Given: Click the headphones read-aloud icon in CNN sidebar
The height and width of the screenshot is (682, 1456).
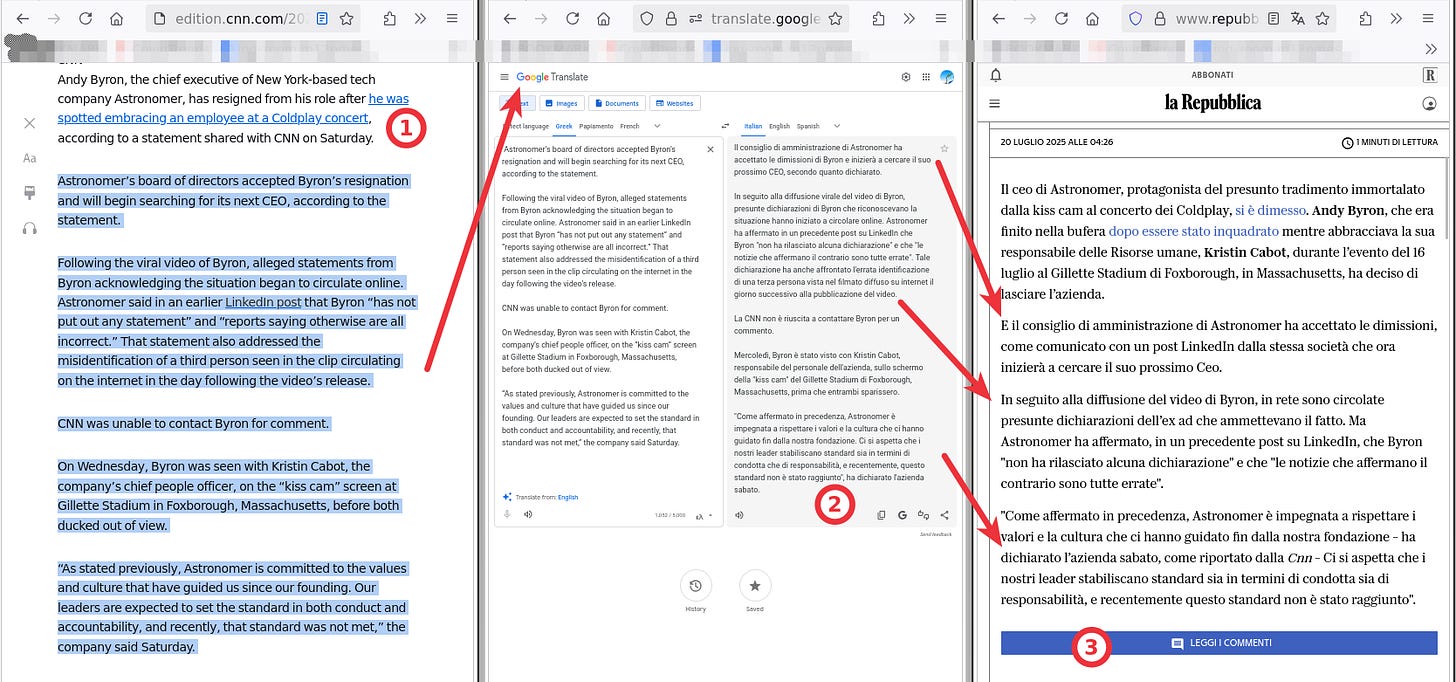Looking at the screenshot, I should [30, 228].
